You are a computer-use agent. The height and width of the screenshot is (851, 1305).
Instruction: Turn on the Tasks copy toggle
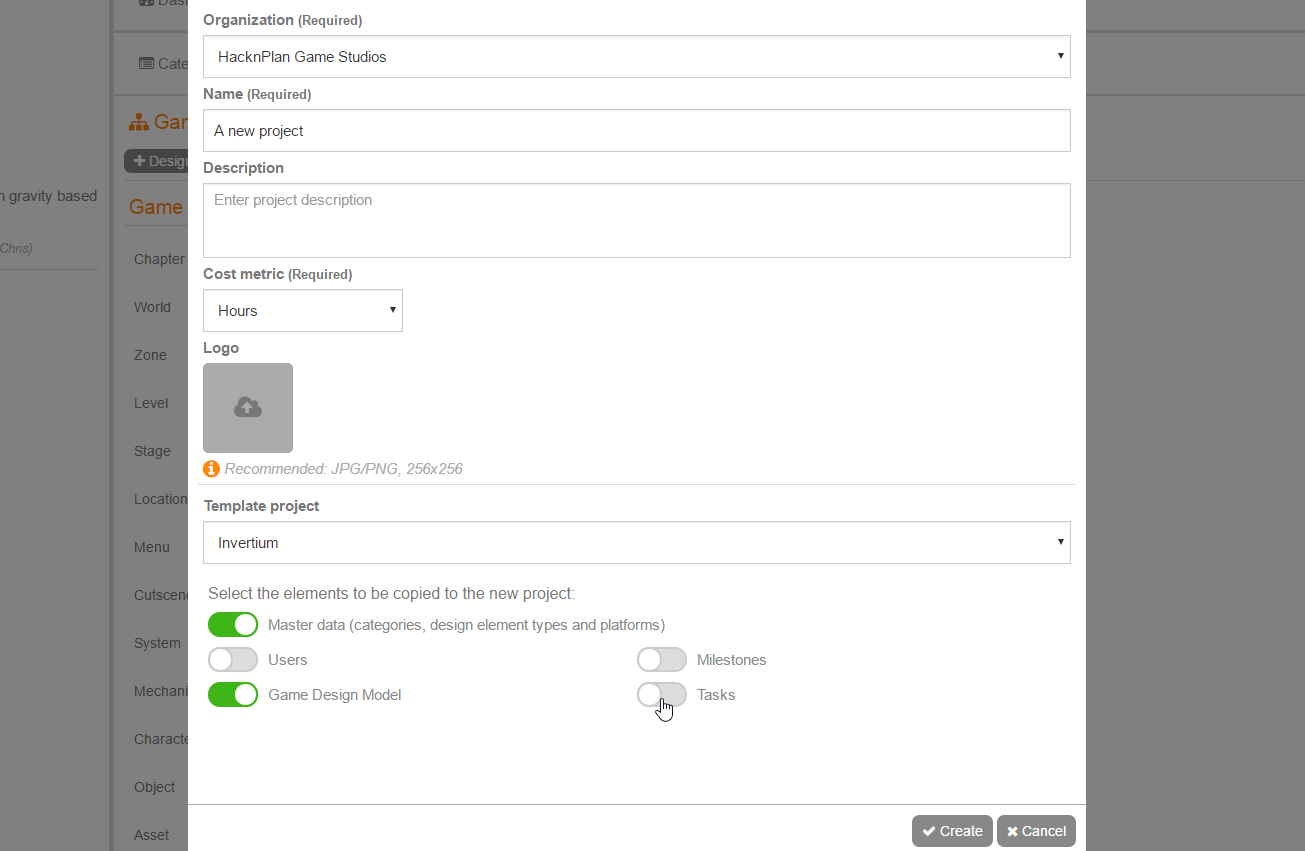[662, 695]
